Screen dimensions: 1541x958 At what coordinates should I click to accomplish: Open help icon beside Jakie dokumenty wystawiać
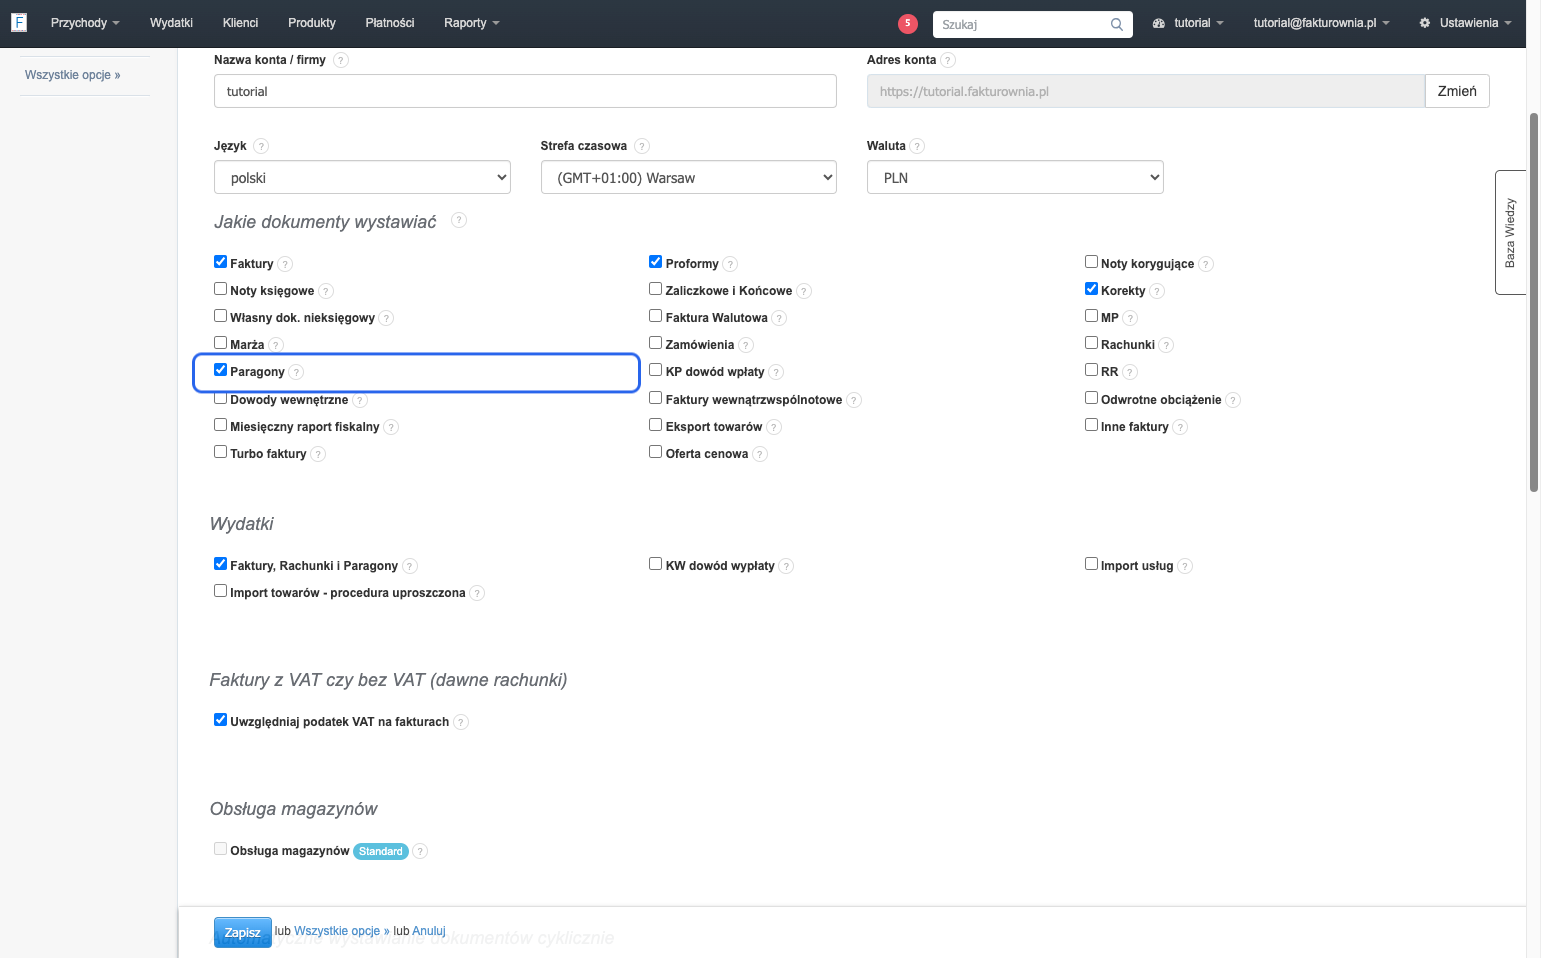[459, 220]
